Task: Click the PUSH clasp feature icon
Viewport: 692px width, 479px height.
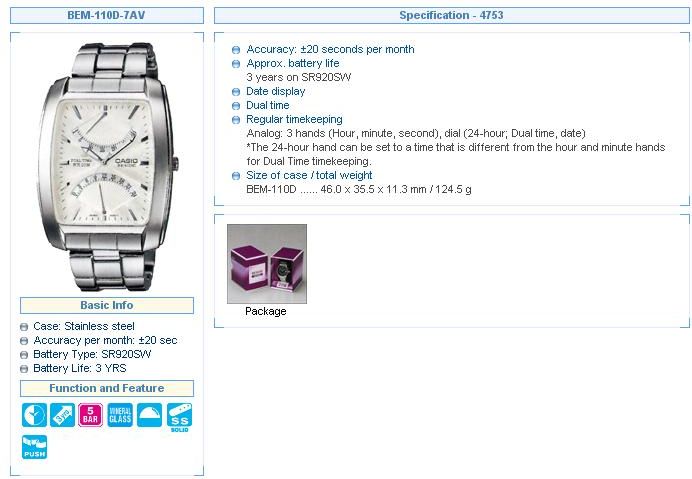Action: pos(34,447)
